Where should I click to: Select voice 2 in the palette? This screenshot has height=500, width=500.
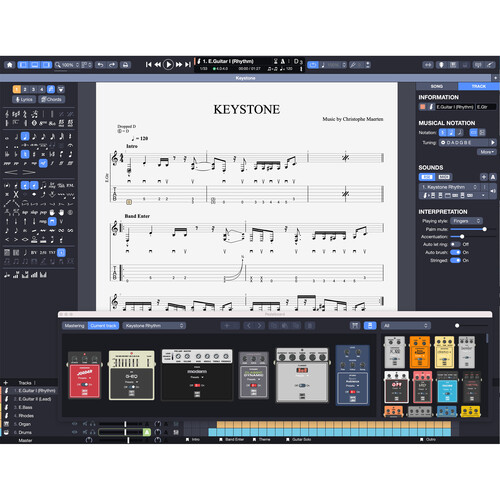tap(25, 89)
